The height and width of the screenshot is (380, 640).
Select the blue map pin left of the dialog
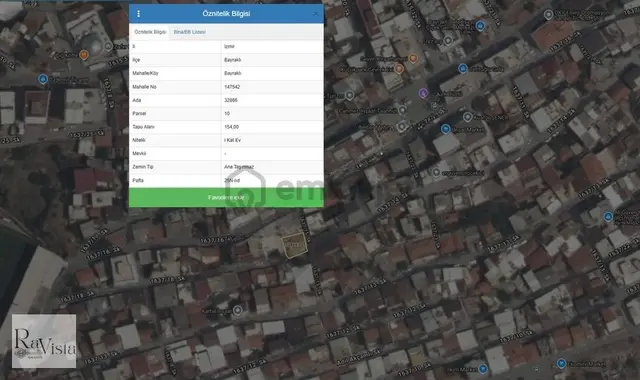coord(43,79)
